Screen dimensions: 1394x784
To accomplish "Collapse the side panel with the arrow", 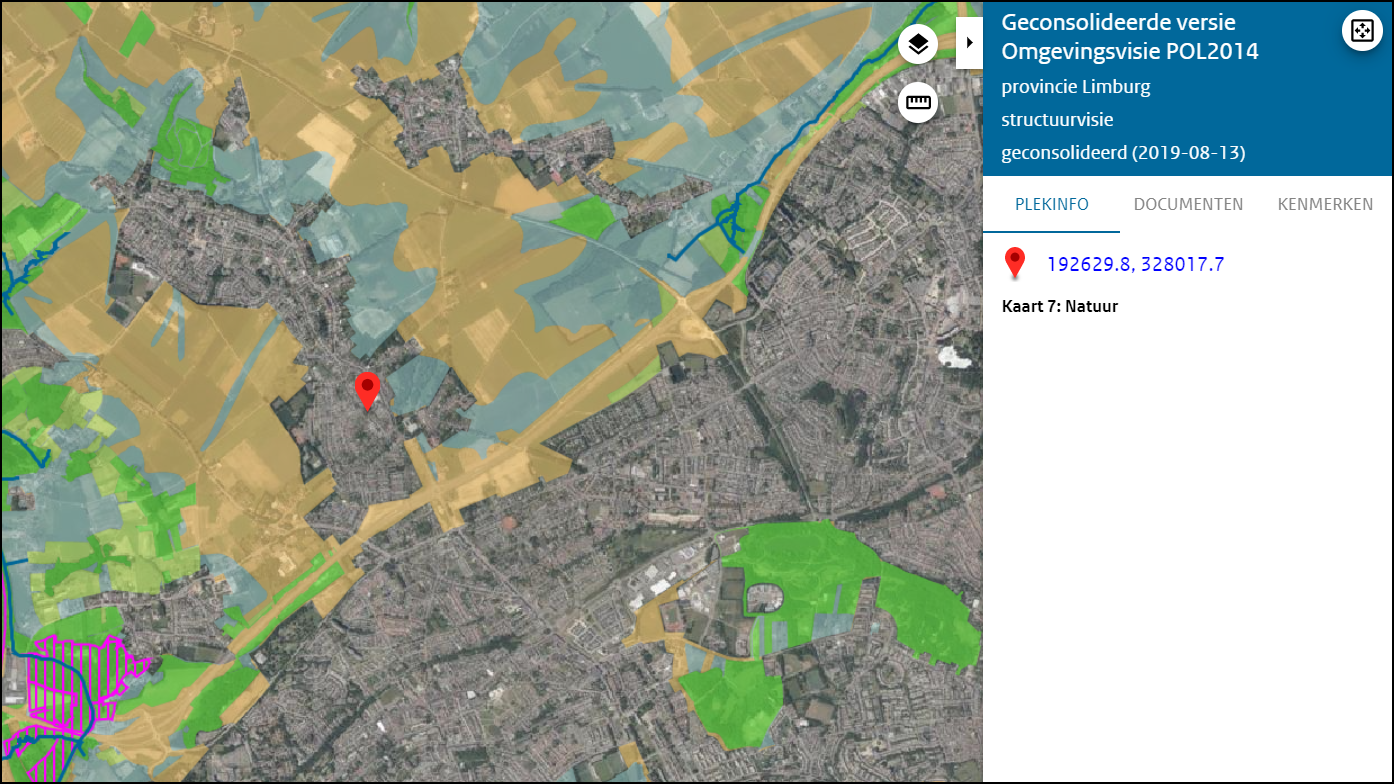I will [x=969, y=43].
